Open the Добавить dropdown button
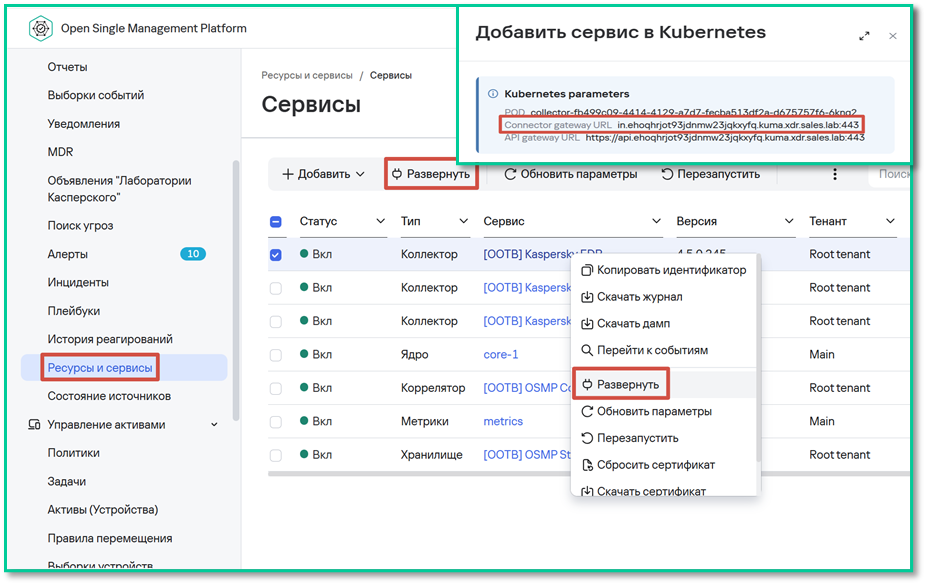The height and width of the screenshot is (585, 926). pyautogui.click(x=324, y=174)
